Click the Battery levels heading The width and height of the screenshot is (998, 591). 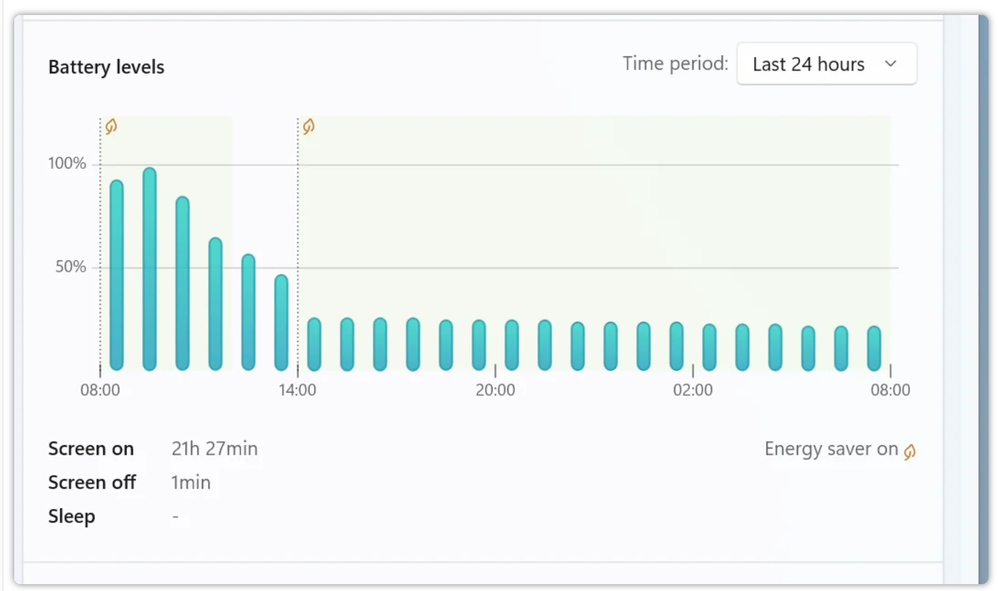pyautogui.click(x=106, y=67)
